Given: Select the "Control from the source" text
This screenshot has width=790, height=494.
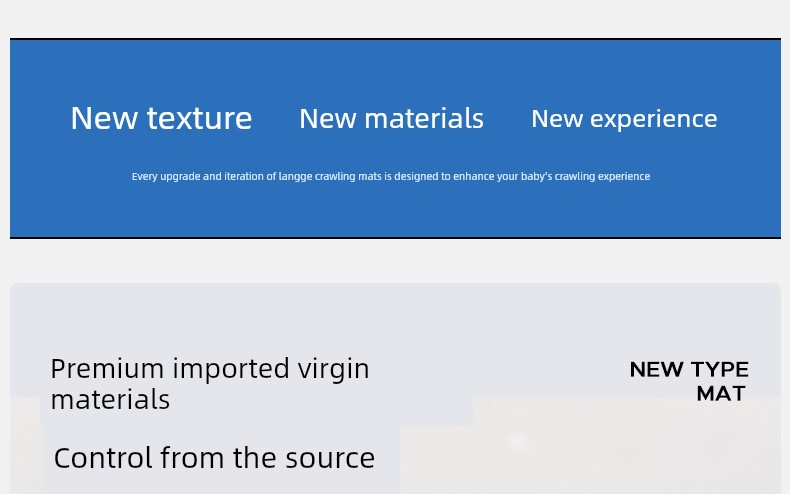Looking at the screenshot, I should click(x=214, y=457).
